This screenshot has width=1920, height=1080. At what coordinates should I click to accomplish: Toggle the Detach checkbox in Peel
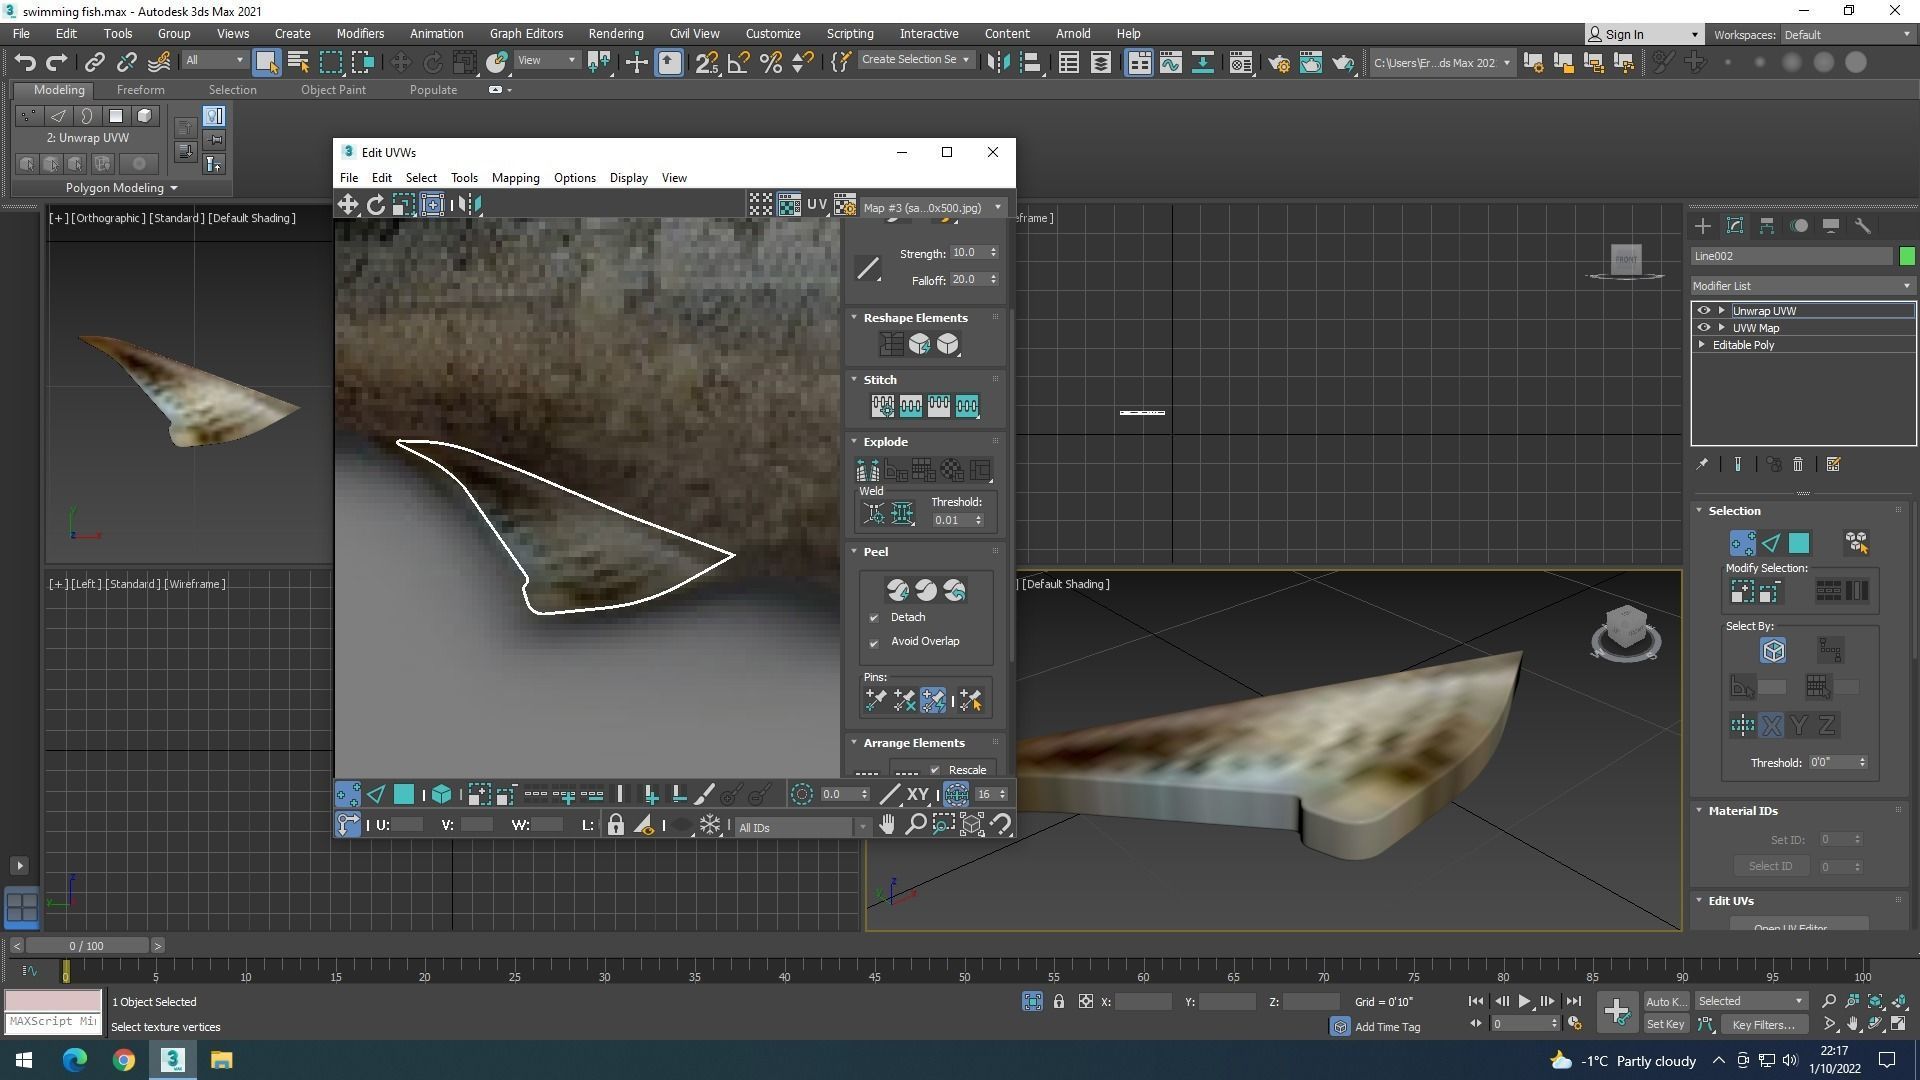[874, 618]
